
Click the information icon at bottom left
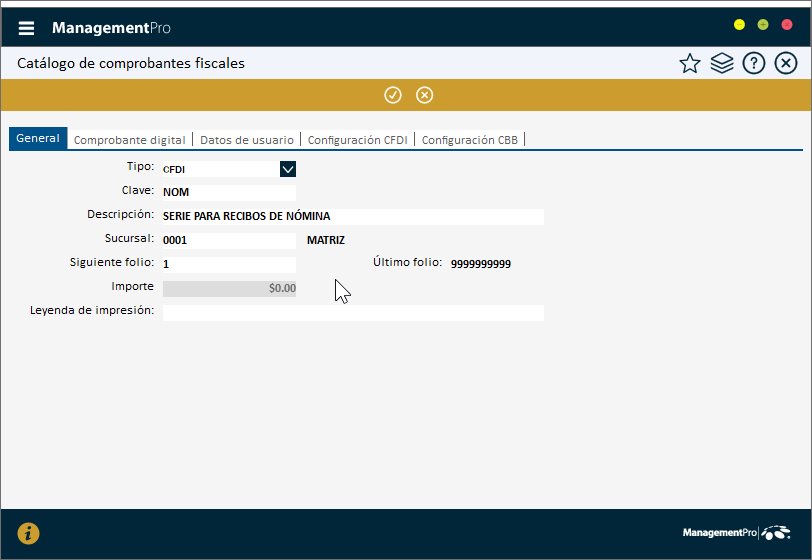28,534
